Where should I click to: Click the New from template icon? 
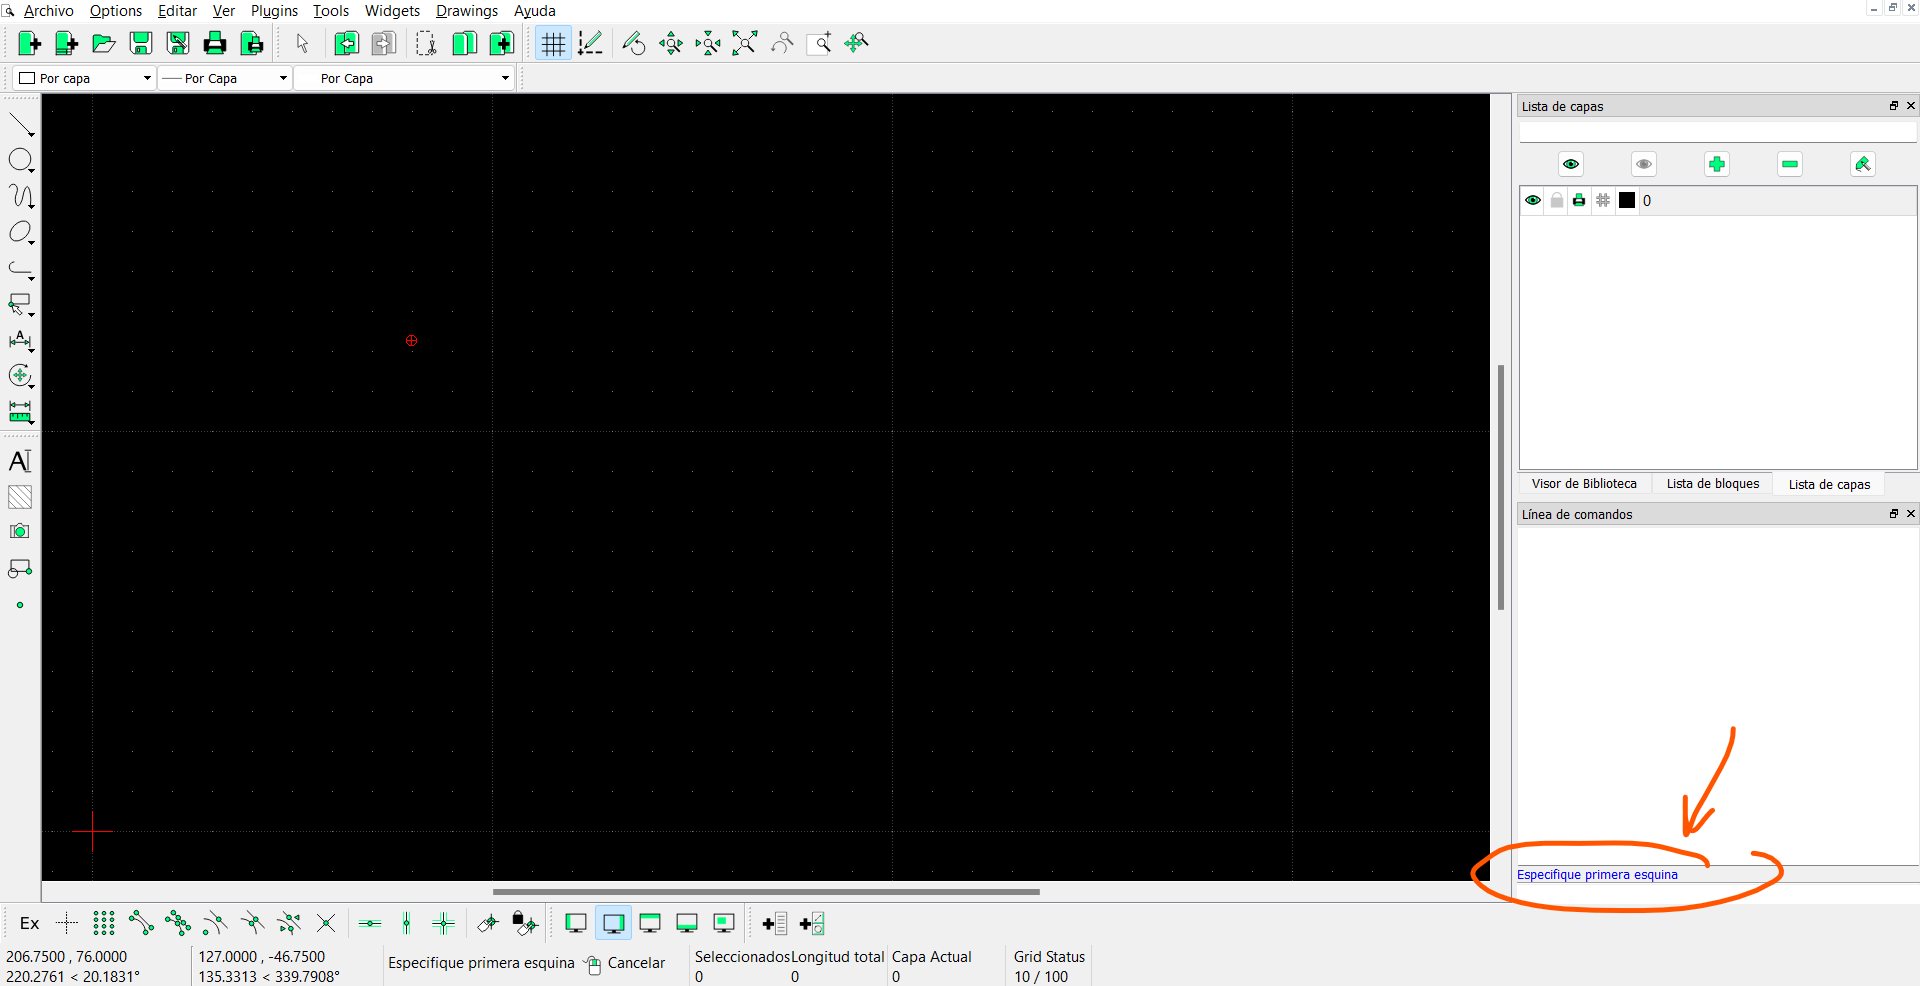(67, 43)
